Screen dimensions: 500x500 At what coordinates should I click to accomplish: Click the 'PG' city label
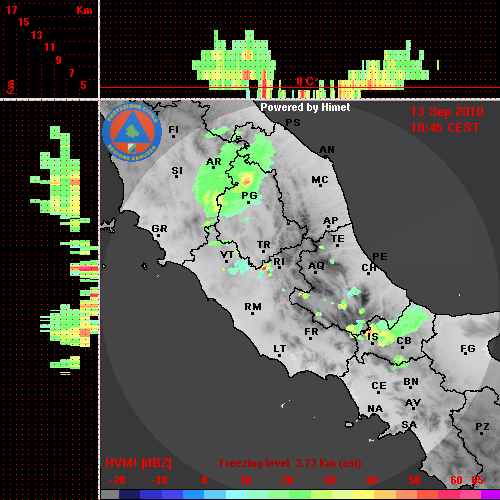coord(249,196)
